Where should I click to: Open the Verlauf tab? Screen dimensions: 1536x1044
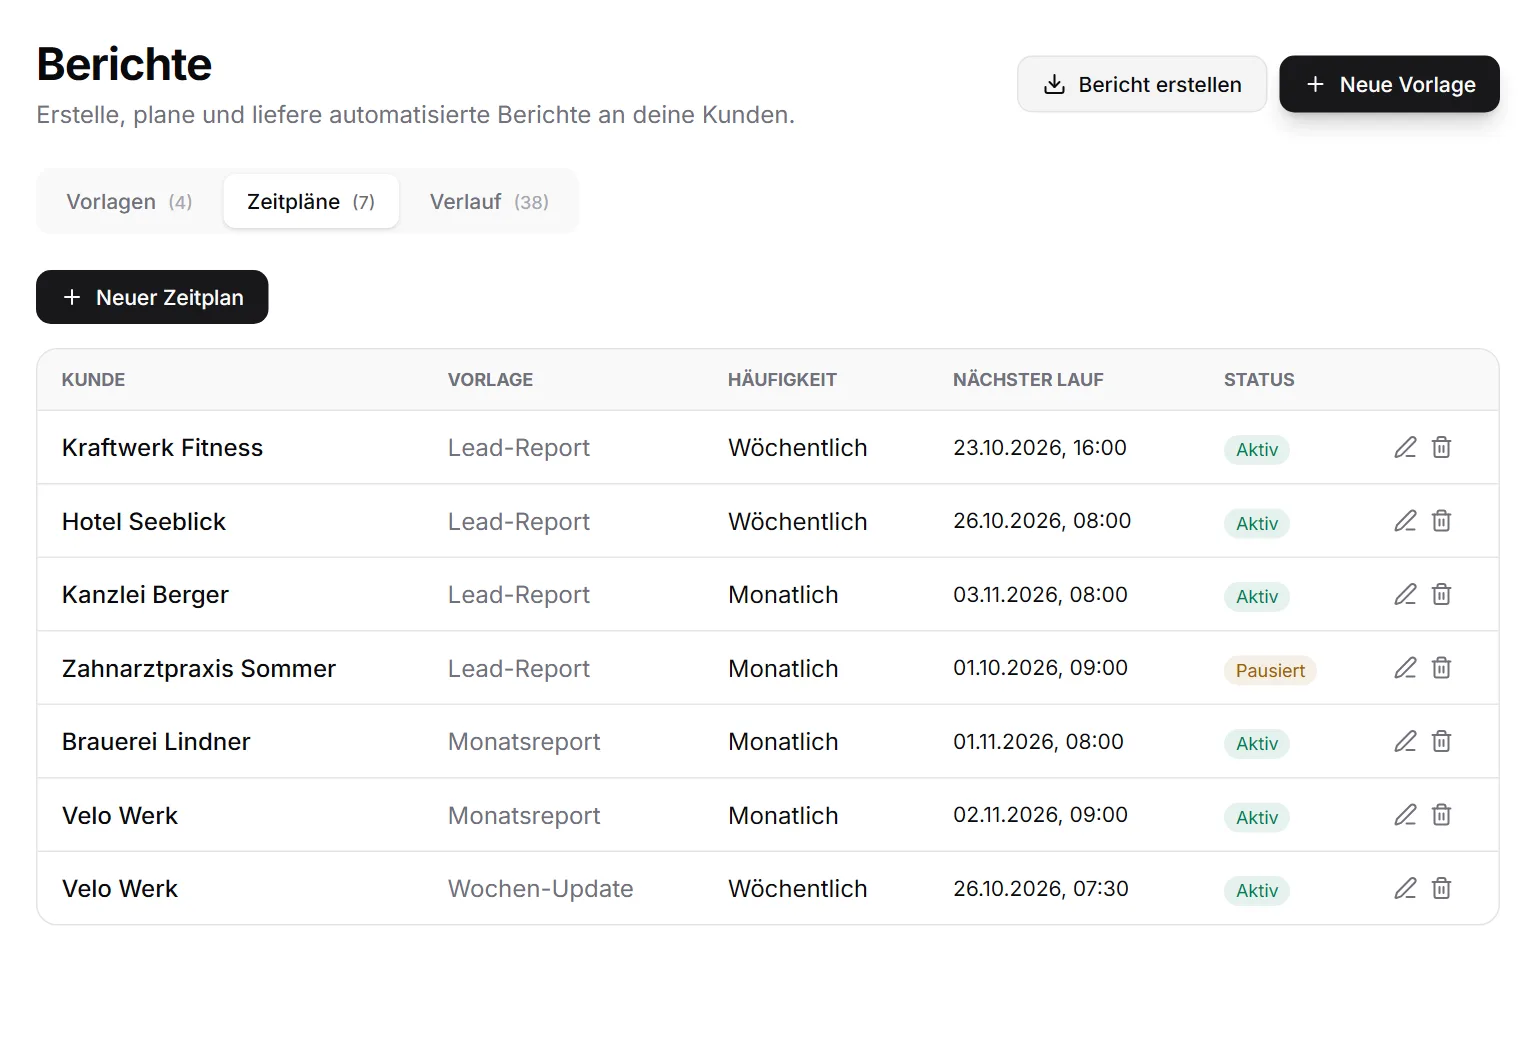489,202
